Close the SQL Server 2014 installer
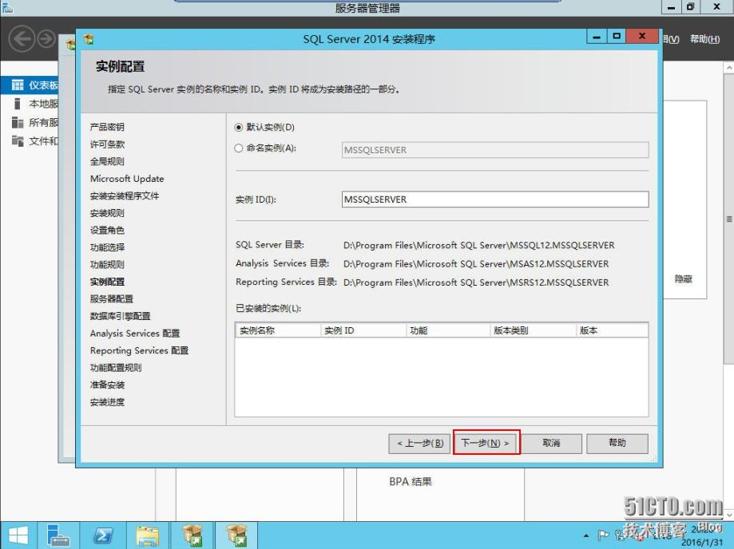This screenshot has height=549, width=734. pyautogui.click(x=642, y=37)
